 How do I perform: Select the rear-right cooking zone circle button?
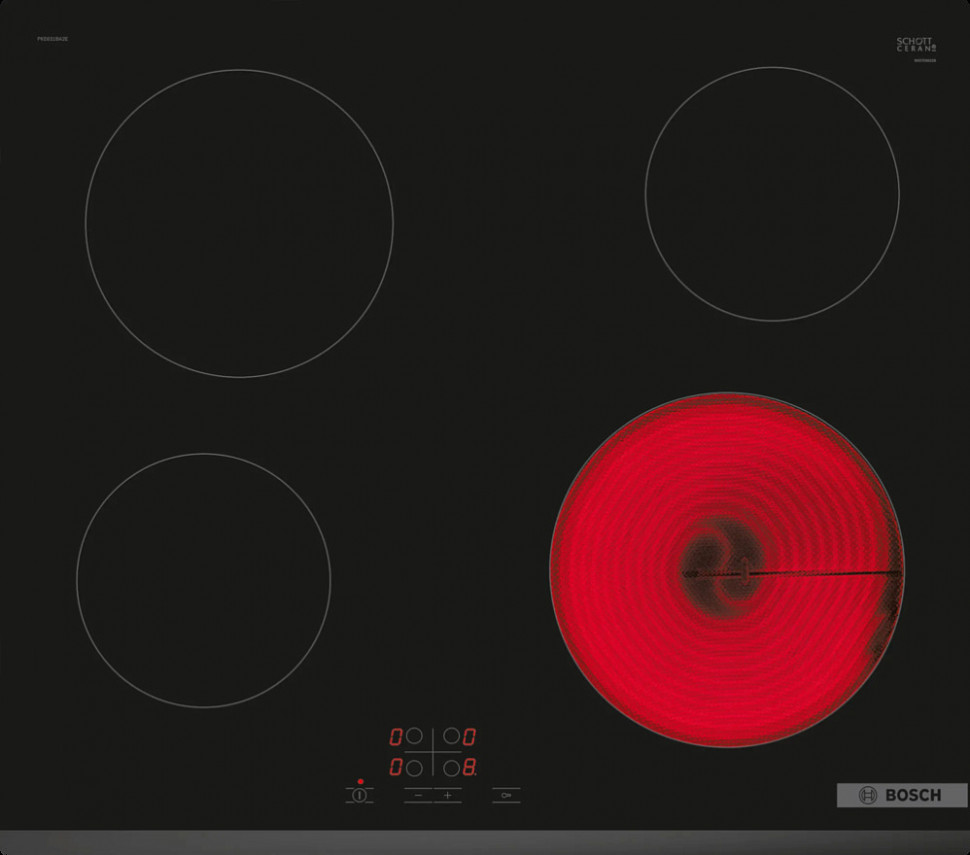(451, 736)
